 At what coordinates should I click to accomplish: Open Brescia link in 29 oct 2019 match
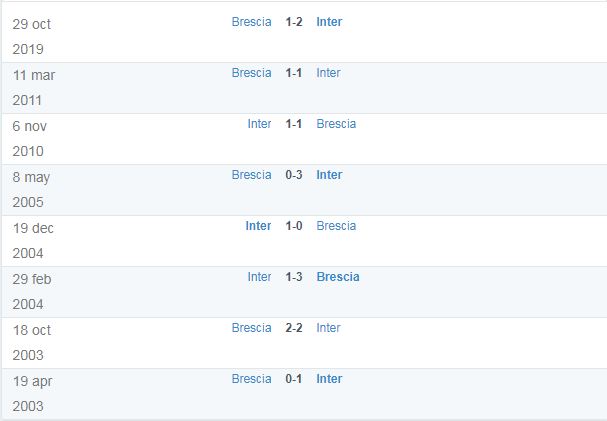pyautogui.click(x=251, y=22)
